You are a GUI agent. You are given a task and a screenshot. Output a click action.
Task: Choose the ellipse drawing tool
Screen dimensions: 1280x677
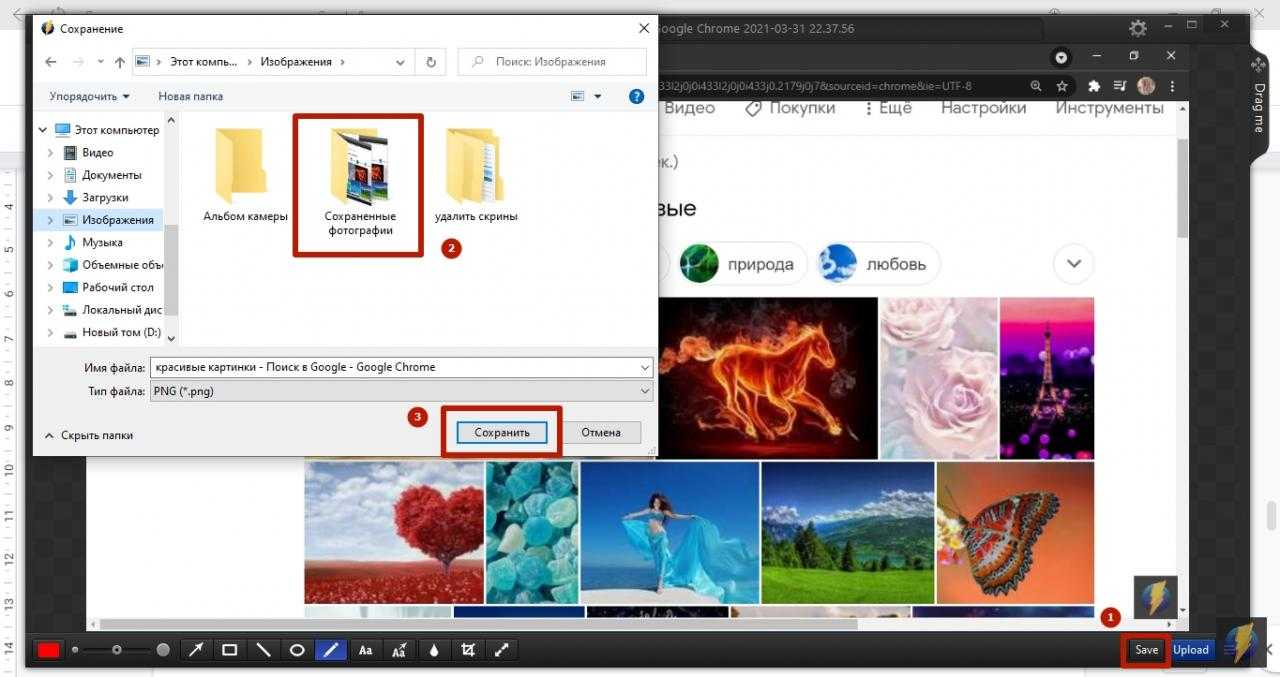(297, 650)
